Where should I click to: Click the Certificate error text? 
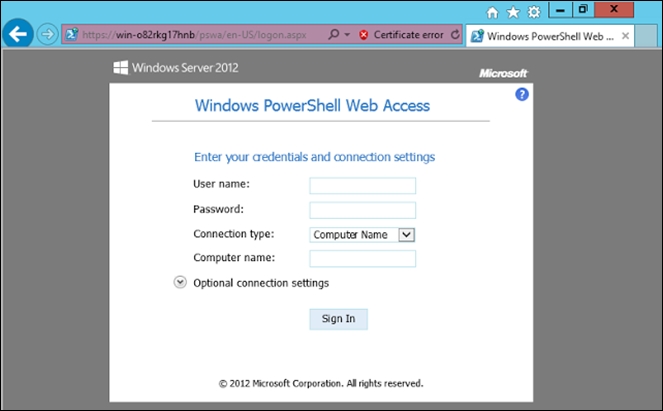pyautogui.click(x=408, y=35)
